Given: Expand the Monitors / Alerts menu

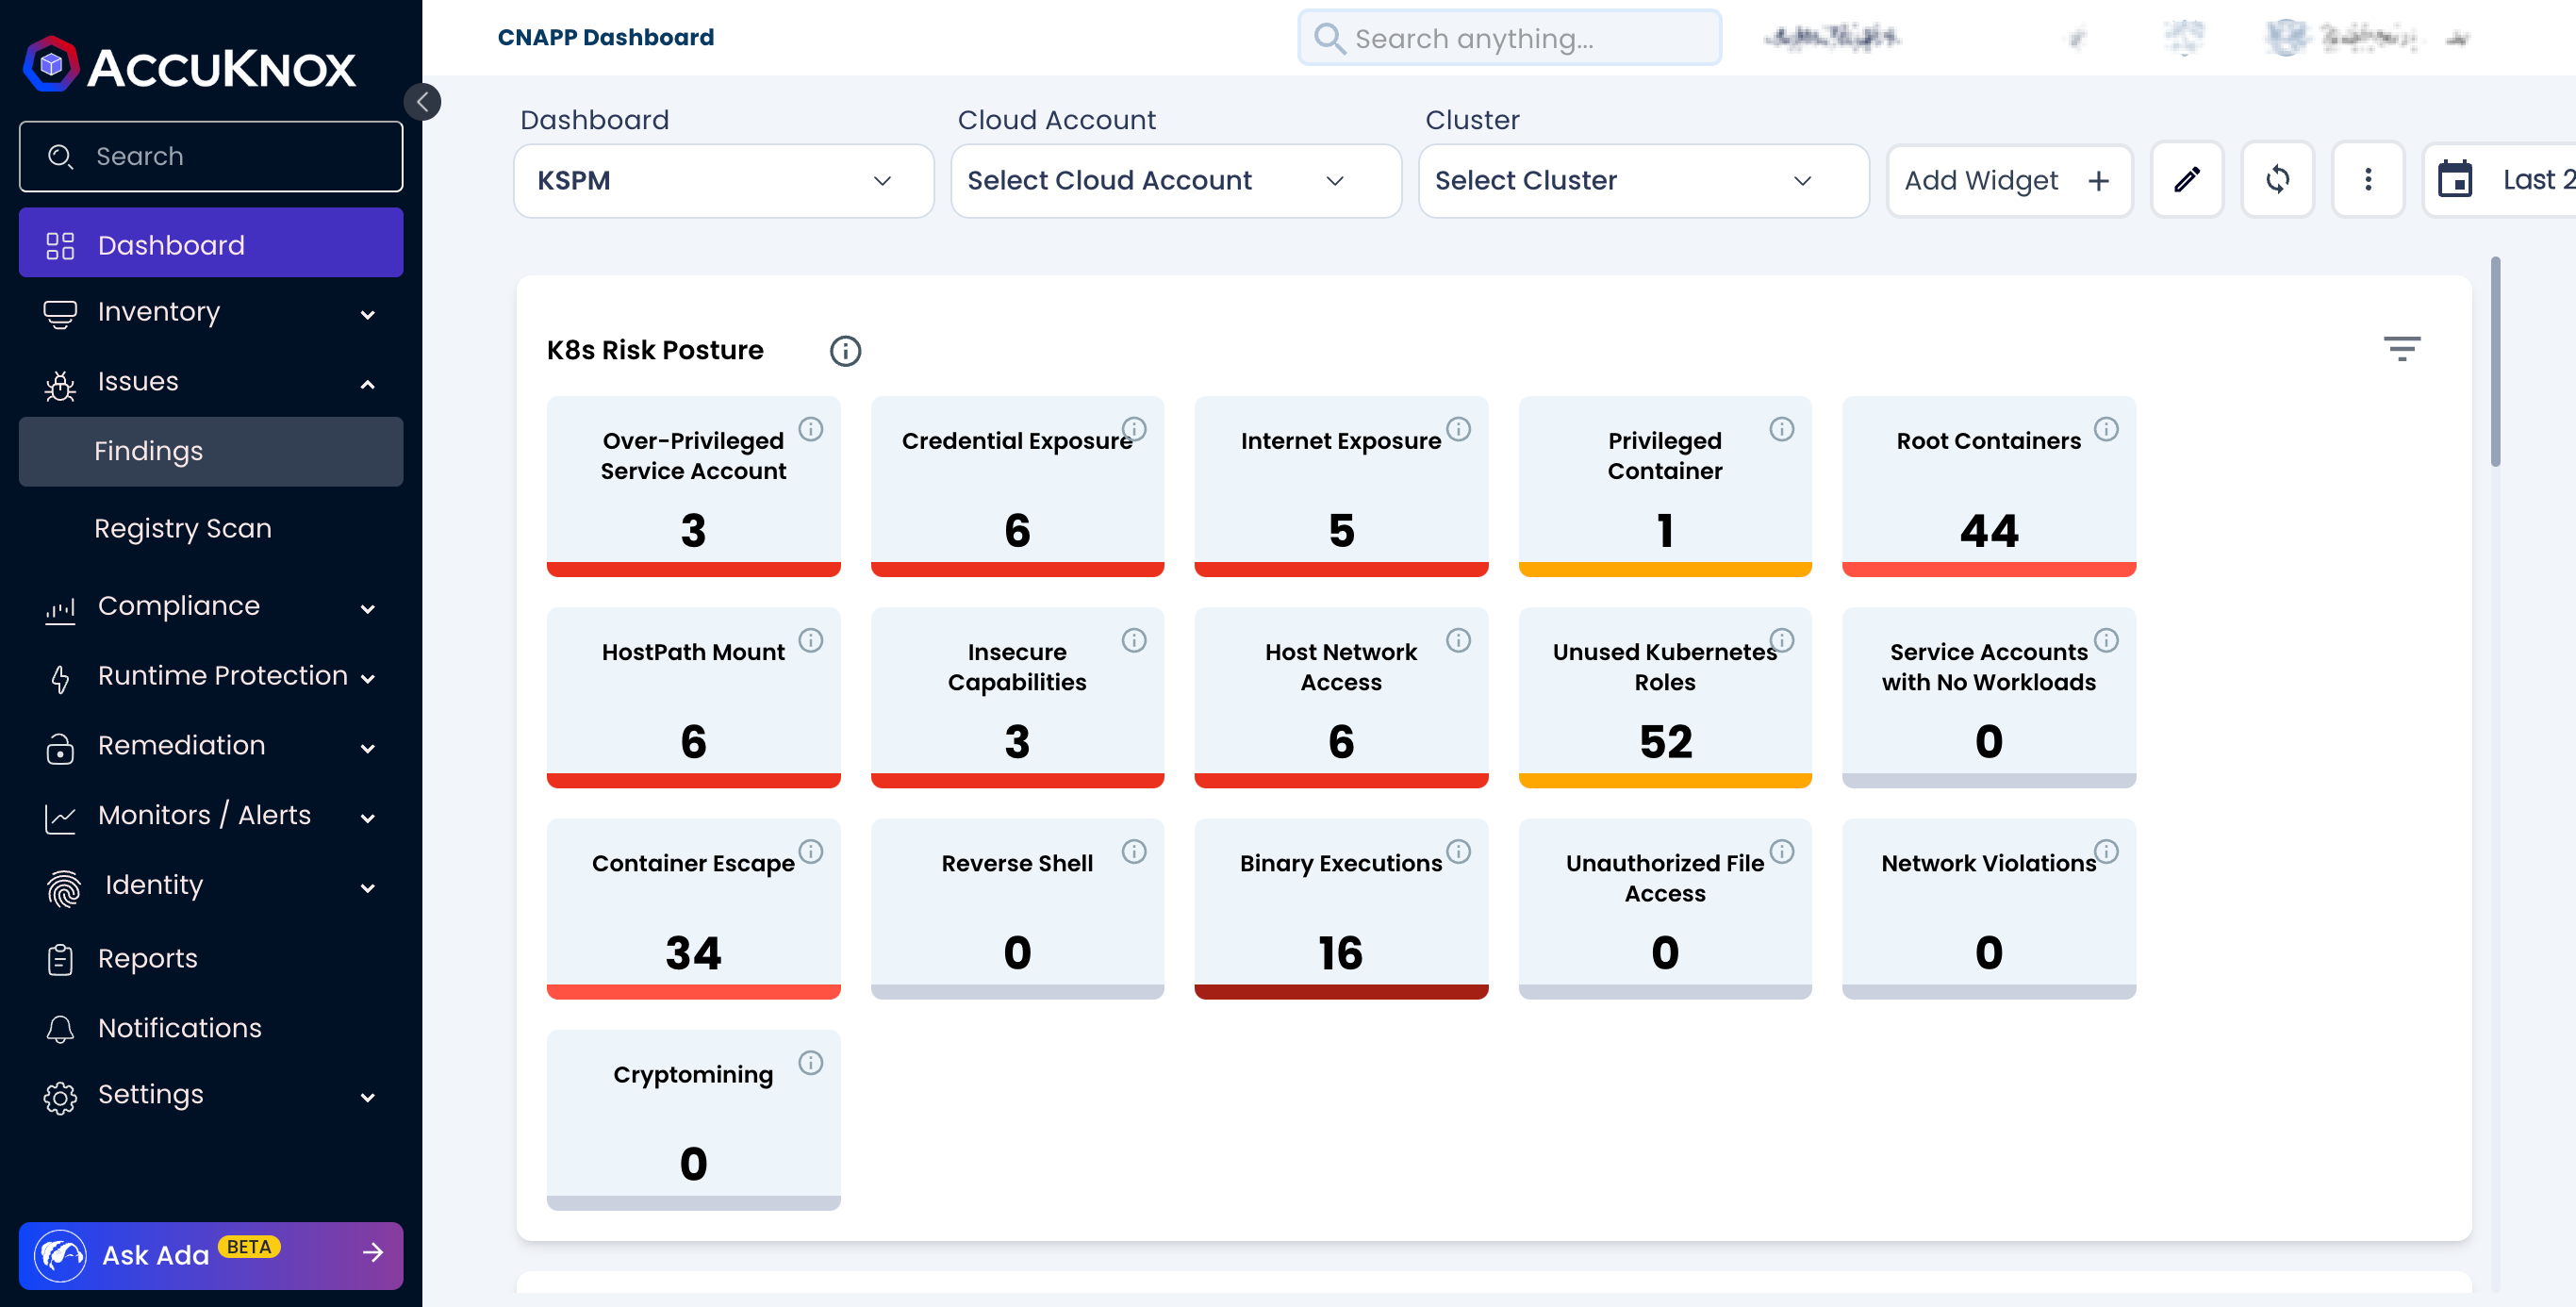Looking at the screenshot, I should (x=211, y=816).
